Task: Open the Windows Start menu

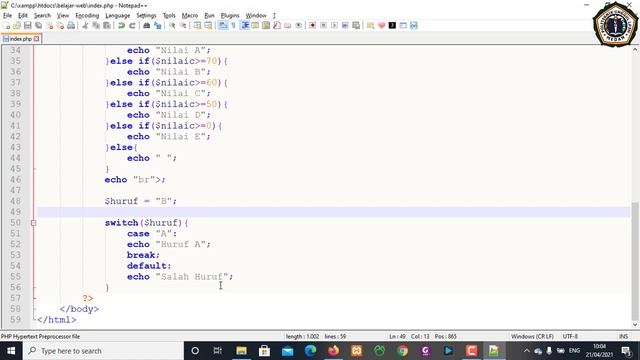Action: 11,351
